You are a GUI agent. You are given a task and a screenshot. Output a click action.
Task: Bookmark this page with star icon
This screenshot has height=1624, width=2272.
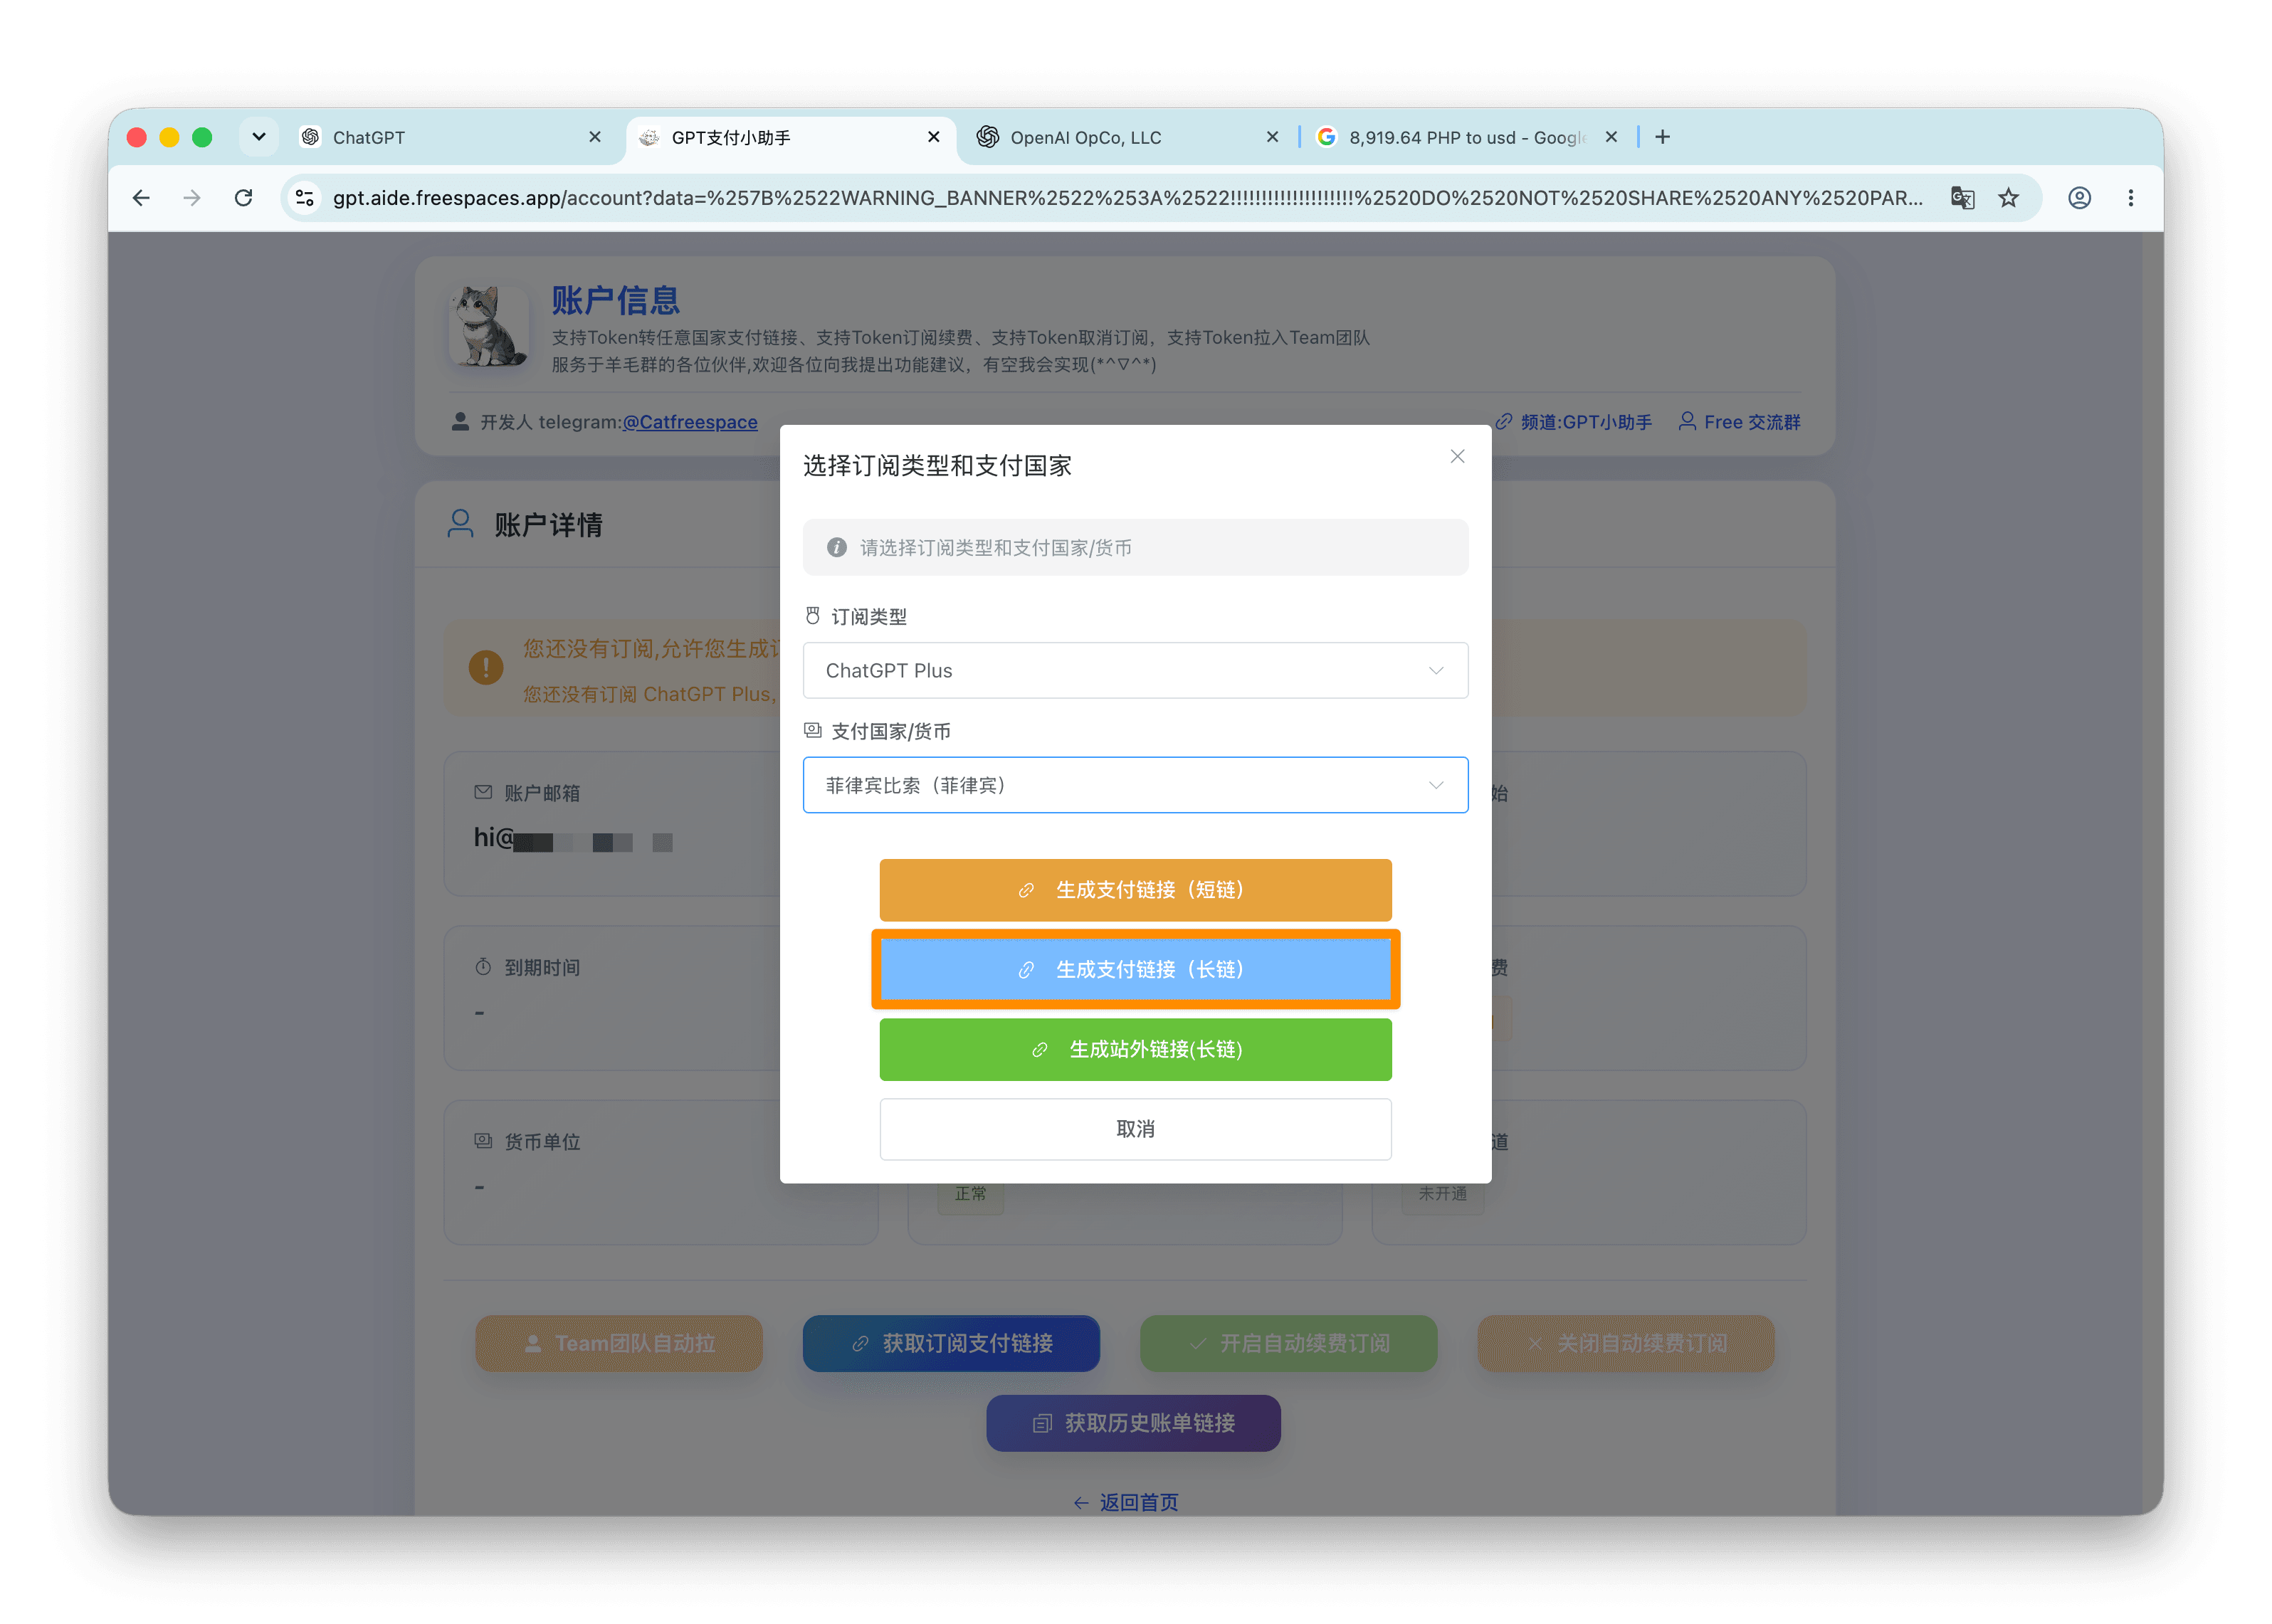click(x=2008, y=198)
